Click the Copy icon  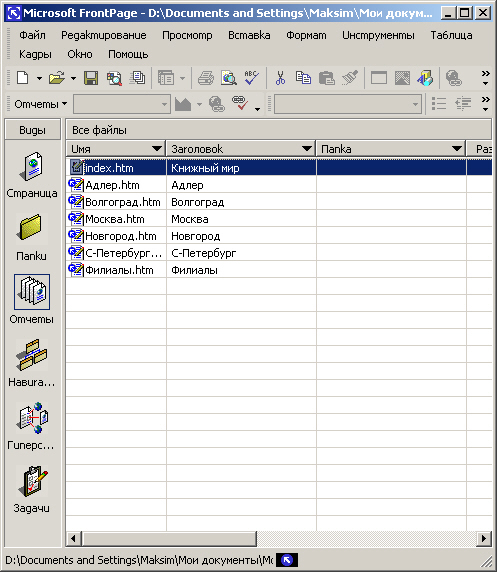[x=303, y=78]
